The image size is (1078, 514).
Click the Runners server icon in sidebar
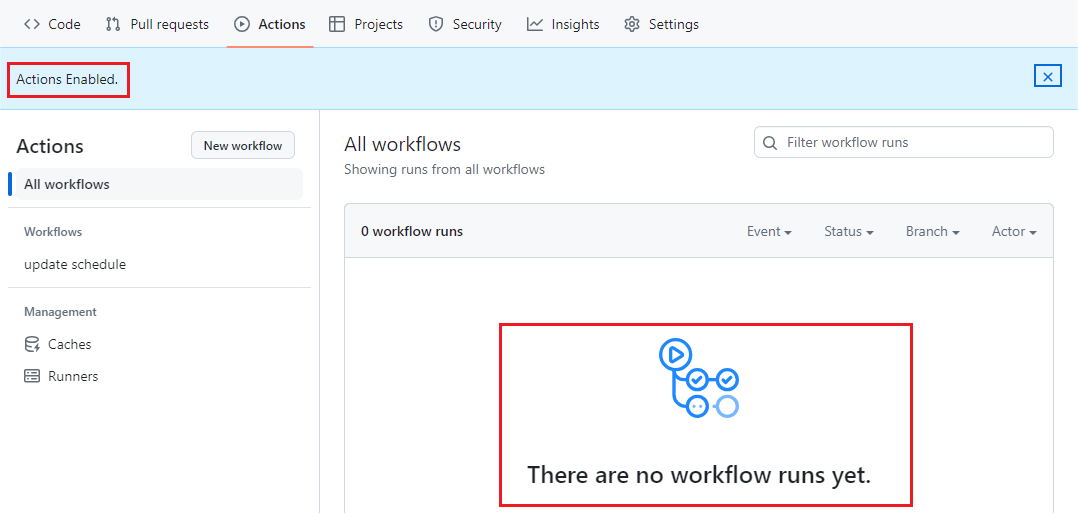[x=32, y=376]
